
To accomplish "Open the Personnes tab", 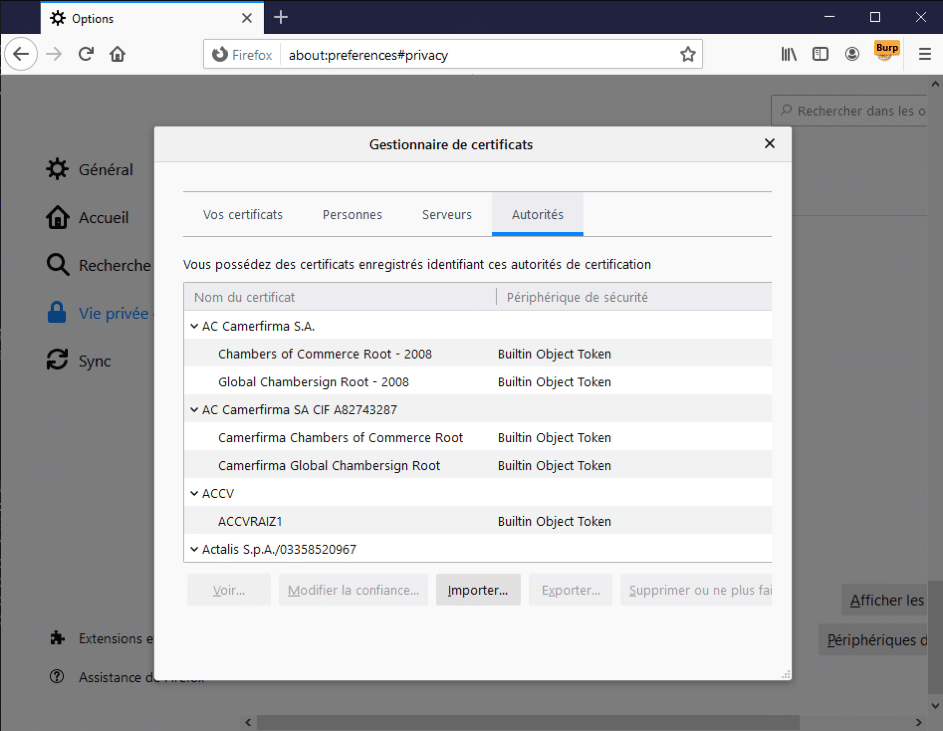I will pyautogui.click(x=352, y=215).
